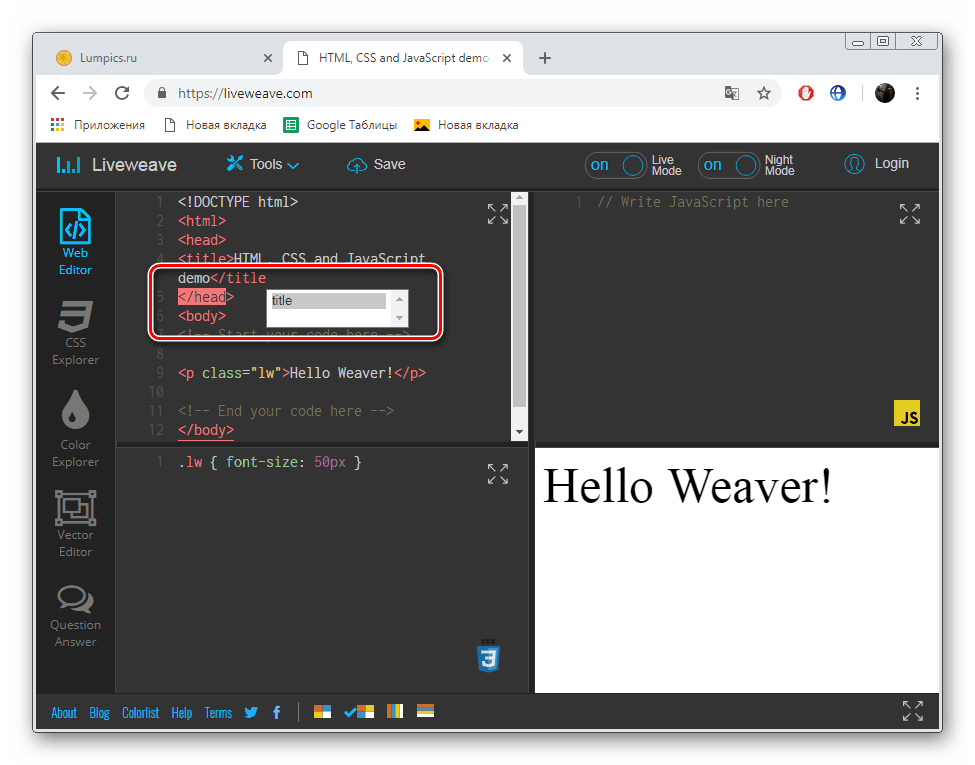Open the Colorlist footer link

point(141,713)
